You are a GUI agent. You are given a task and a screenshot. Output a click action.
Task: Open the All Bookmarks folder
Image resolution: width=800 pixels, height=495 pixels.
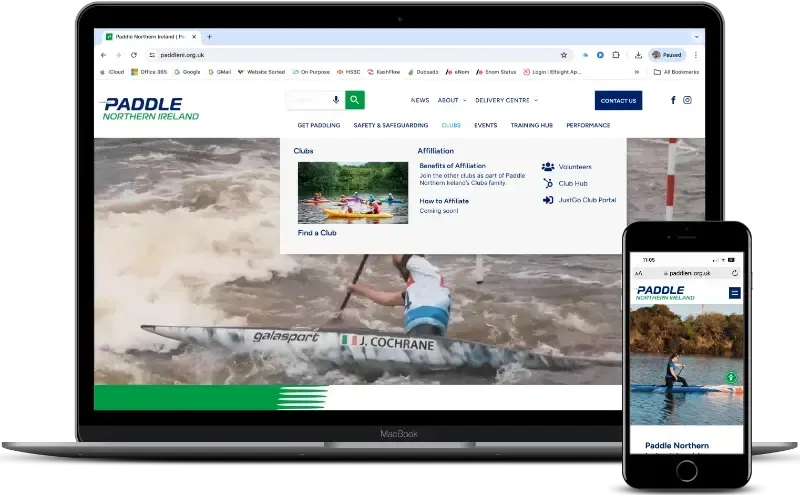(677, 72)
